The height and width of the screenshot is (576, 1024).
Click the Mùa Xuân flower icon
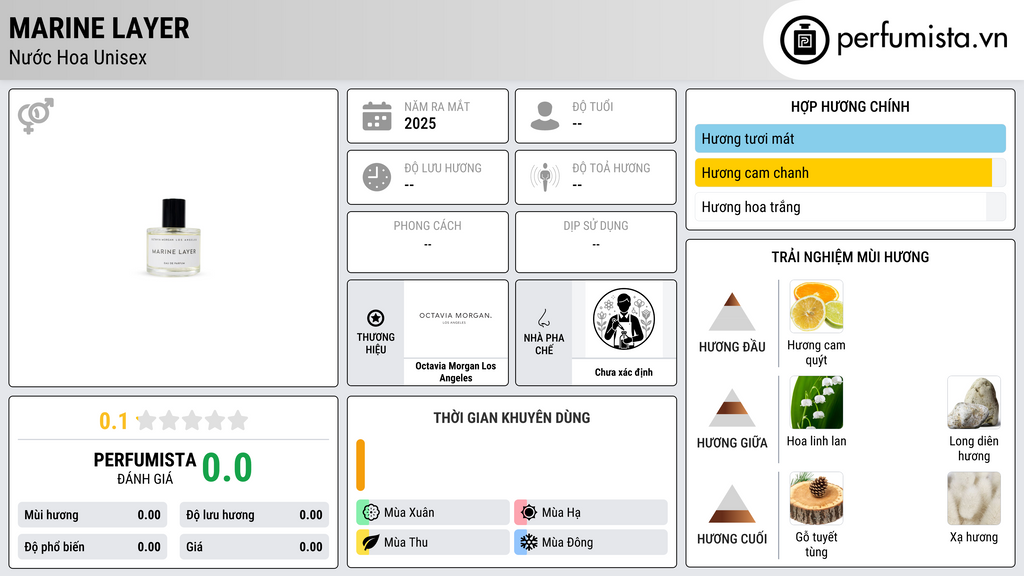(x=371, y=512)
